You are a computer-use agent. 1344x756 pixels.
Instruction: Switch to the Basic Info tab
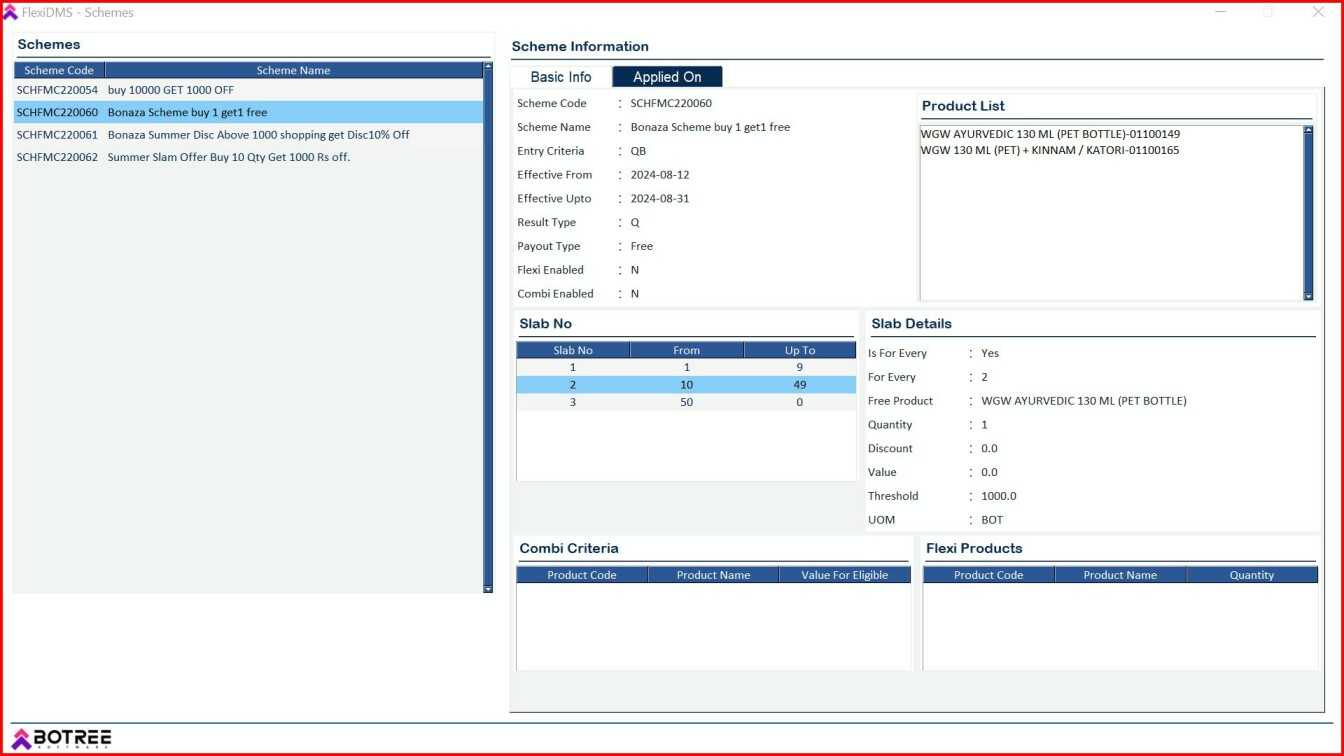(x=560, y=76)
